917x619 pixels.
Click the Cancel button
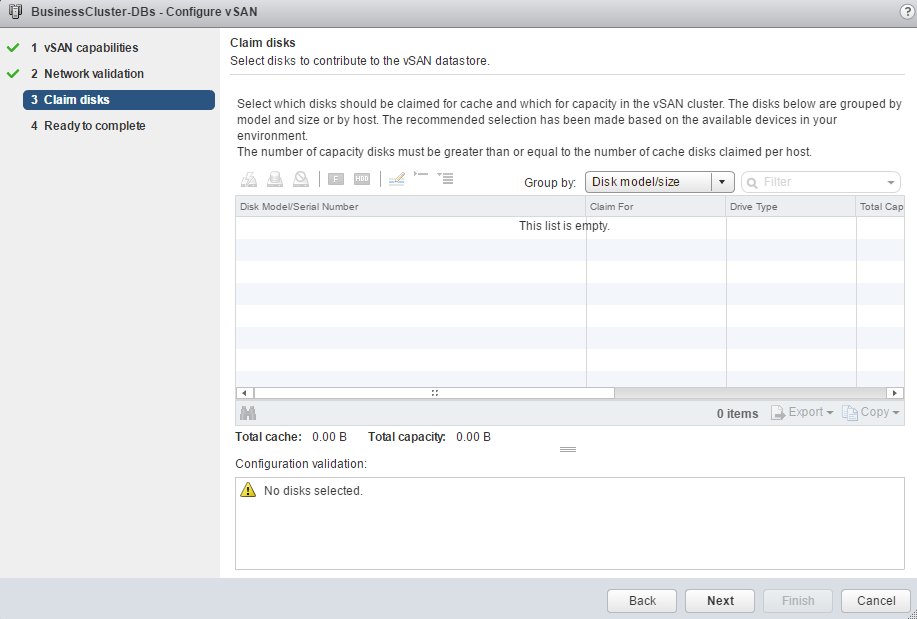[x=876, y=601]
